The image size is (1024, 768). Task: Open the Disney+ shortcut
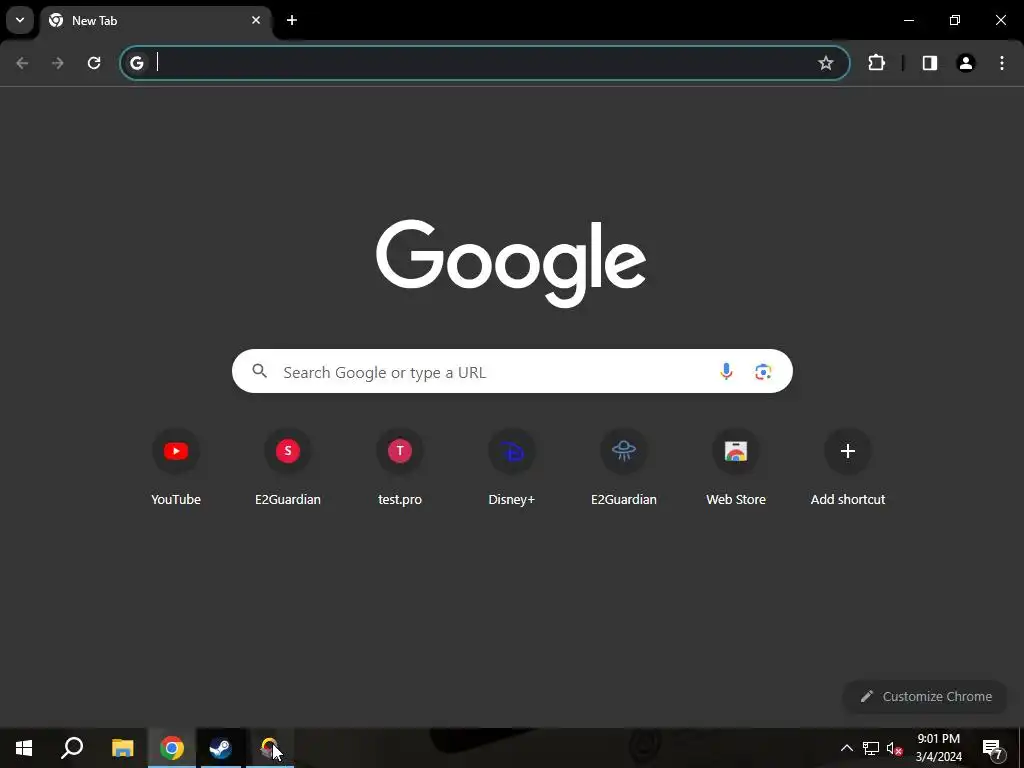click(x=512, y=466)
